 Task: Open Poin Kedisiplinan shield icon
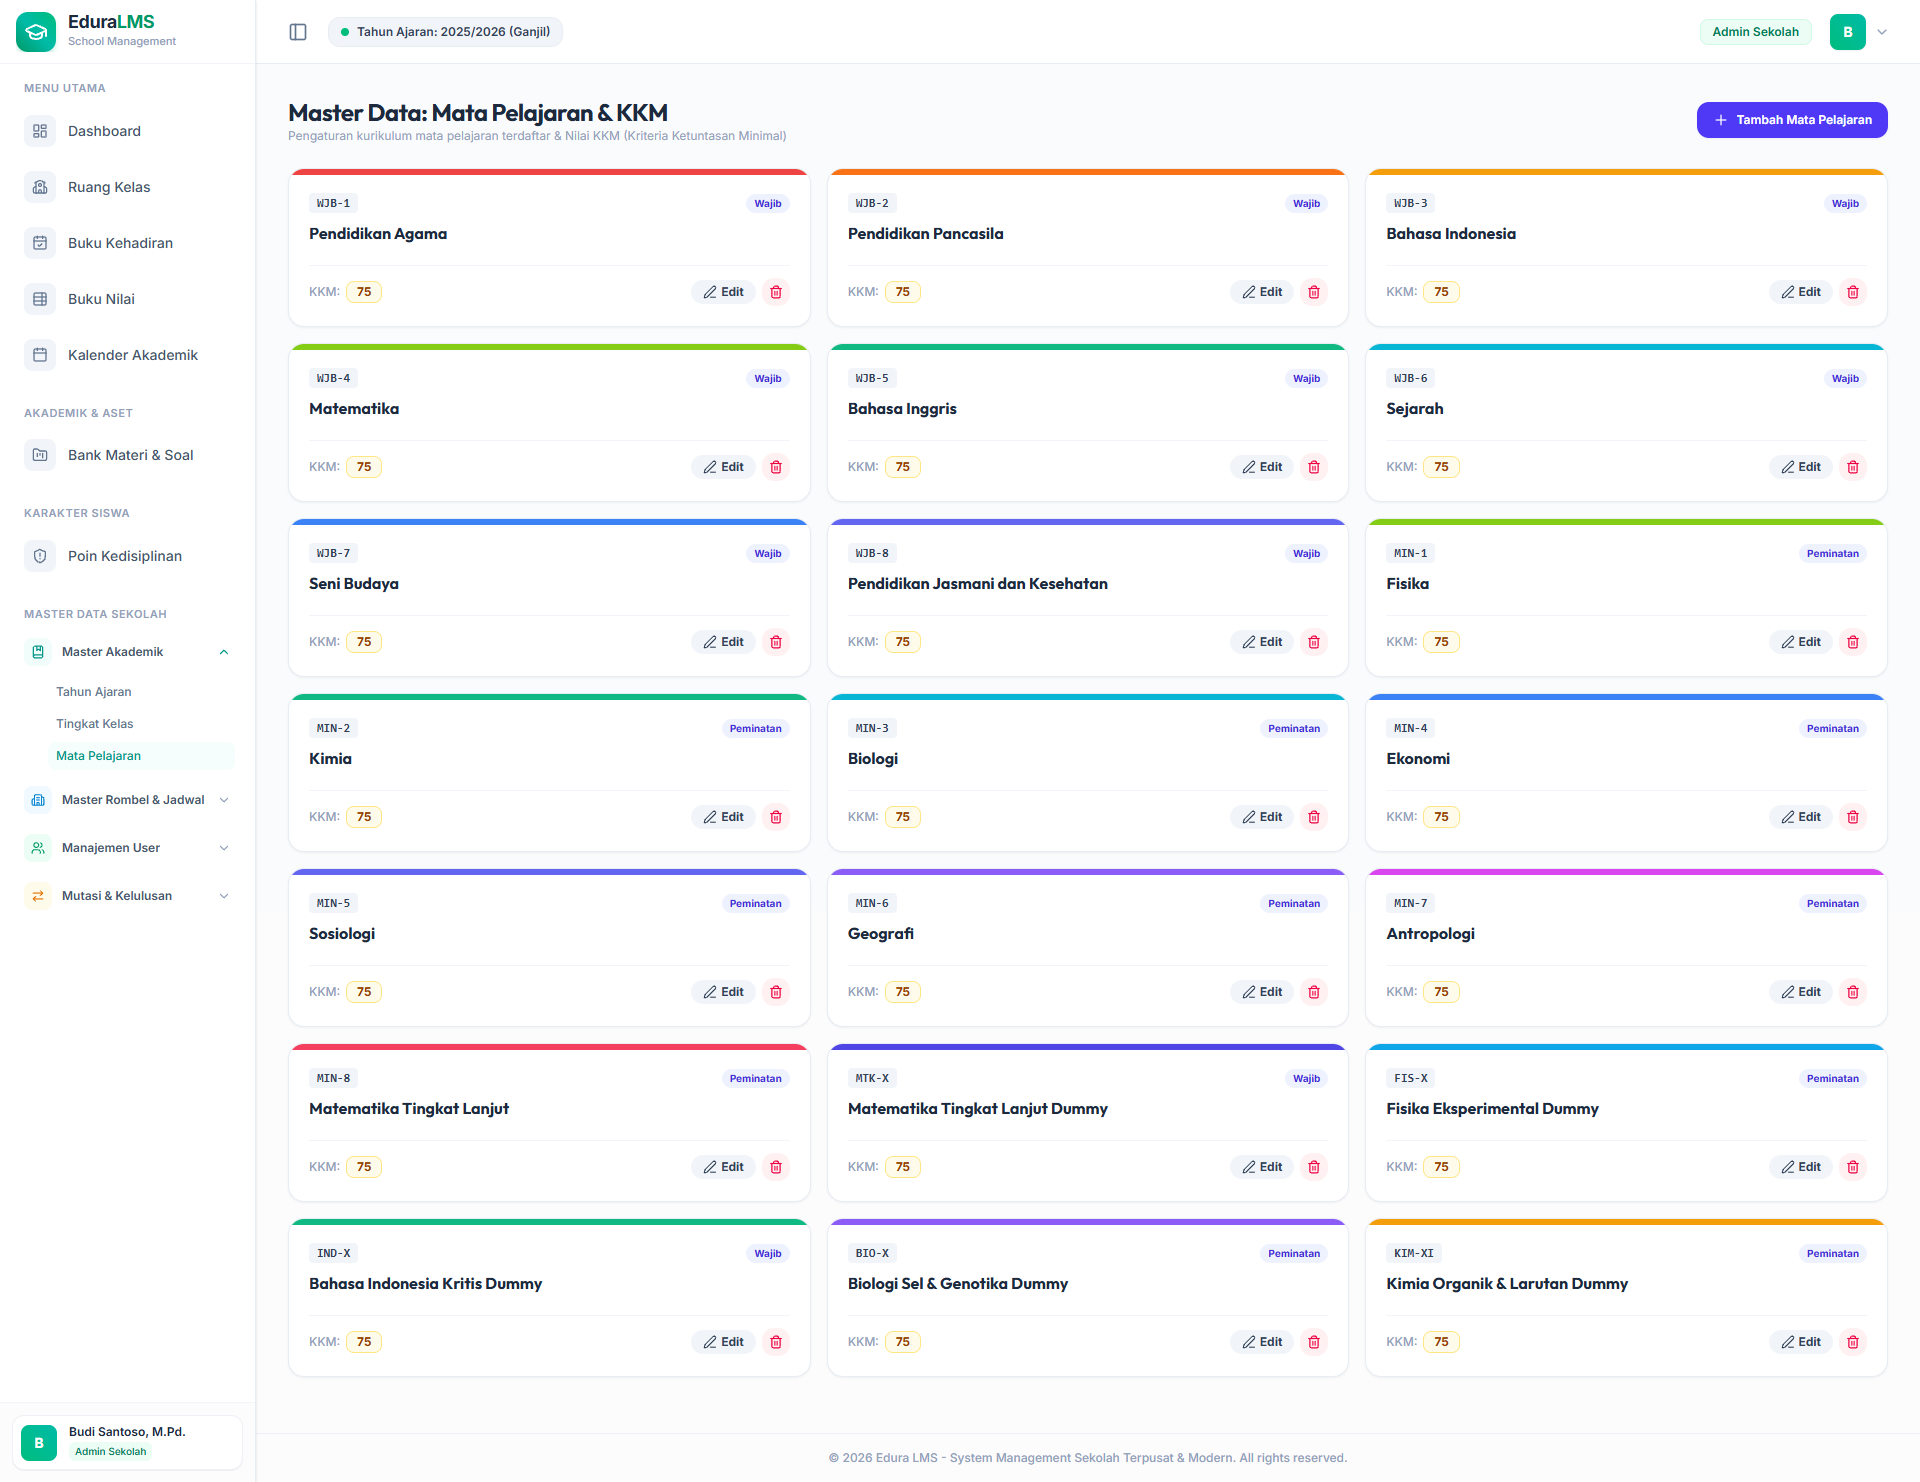click(x=40, y=556)
